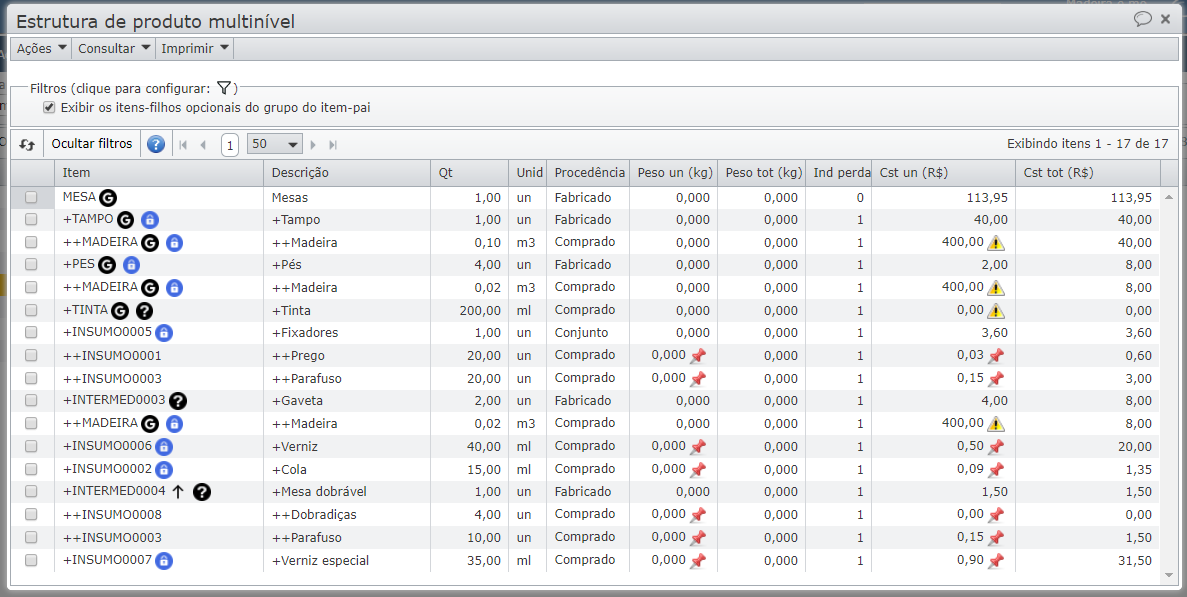
Task: Click the G icon on the +PES row
Action: click(107, 265)
